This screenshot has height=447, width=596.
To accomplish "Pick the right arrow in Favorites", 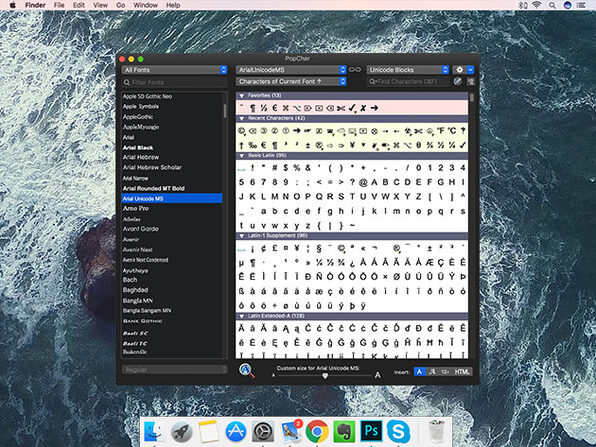I will 374,108.
